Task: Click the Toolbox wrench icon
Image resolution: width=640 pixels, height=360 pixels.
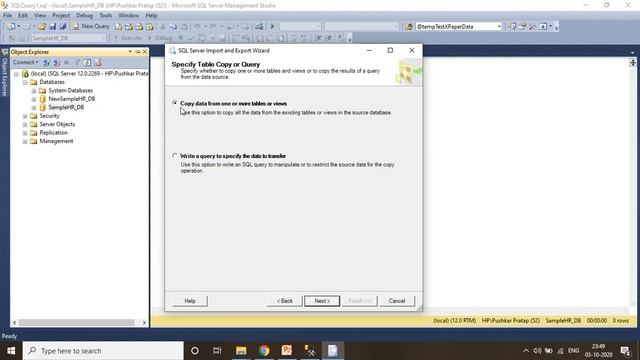Action: pyautogui.click(x=532, y=27)
